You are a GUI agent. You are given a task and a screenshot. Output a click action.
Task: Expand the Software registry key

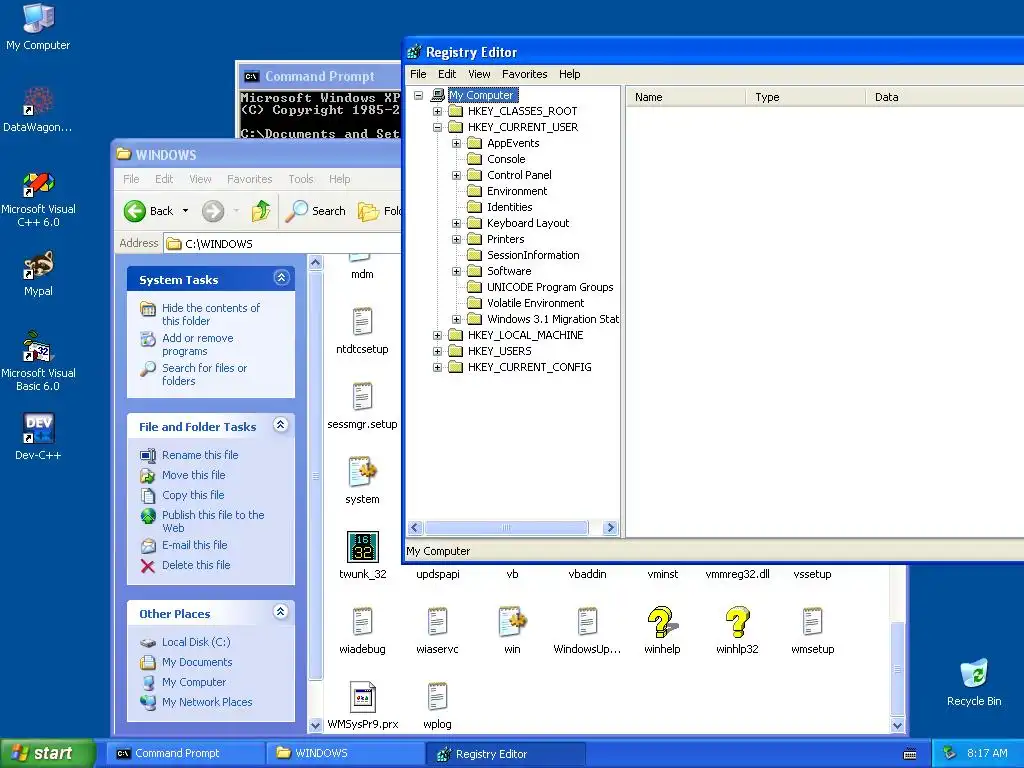[456, 271]
